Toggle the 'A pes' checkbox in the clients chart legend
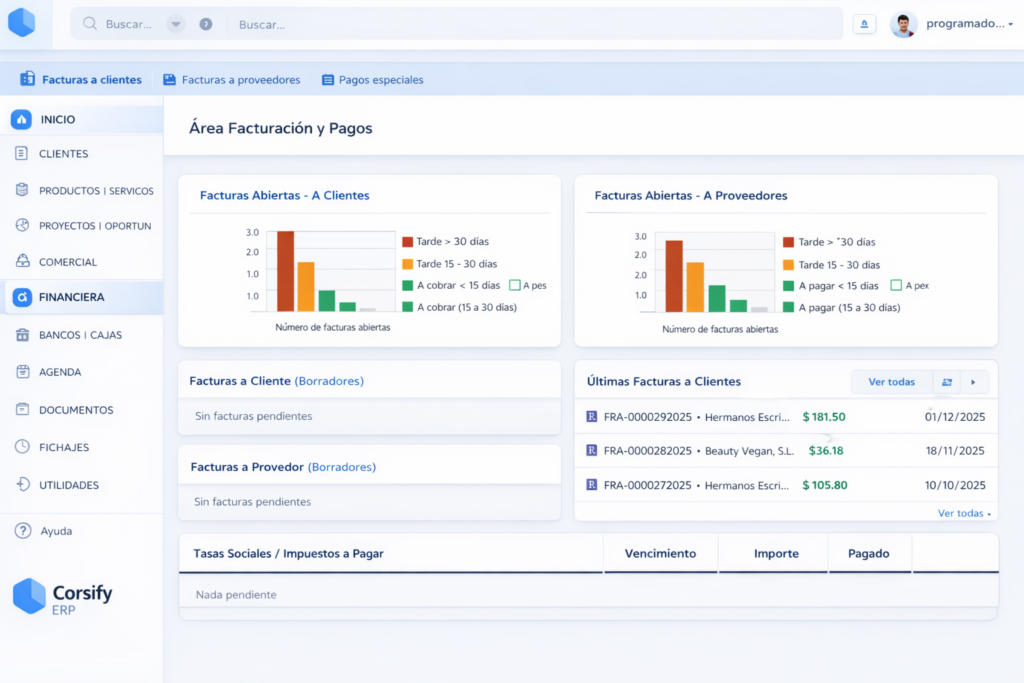 pyautogui.click(x=514, y=285)
